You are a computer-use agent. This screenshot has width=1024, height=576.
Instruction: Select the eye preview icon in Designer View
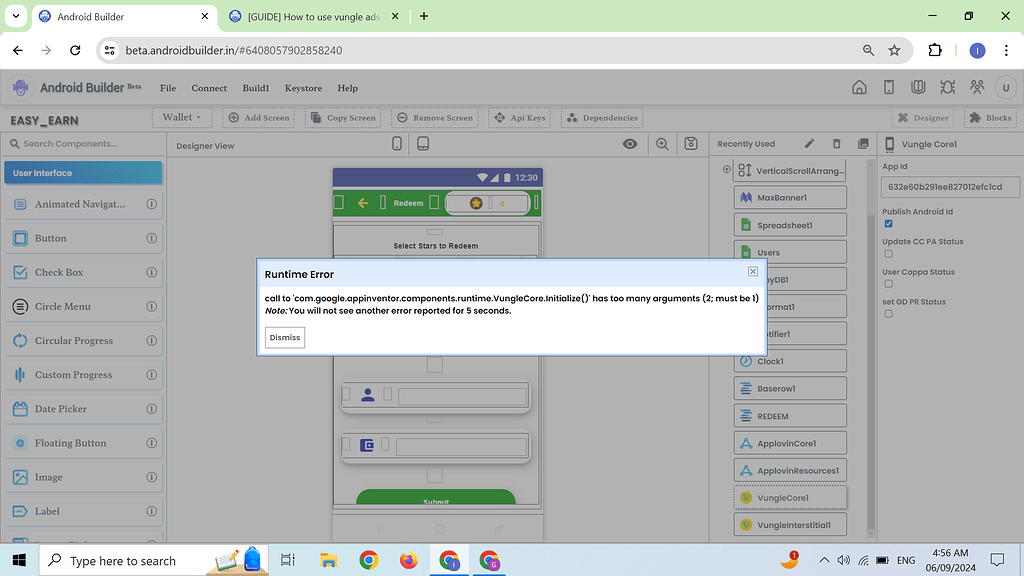[630, 144]
